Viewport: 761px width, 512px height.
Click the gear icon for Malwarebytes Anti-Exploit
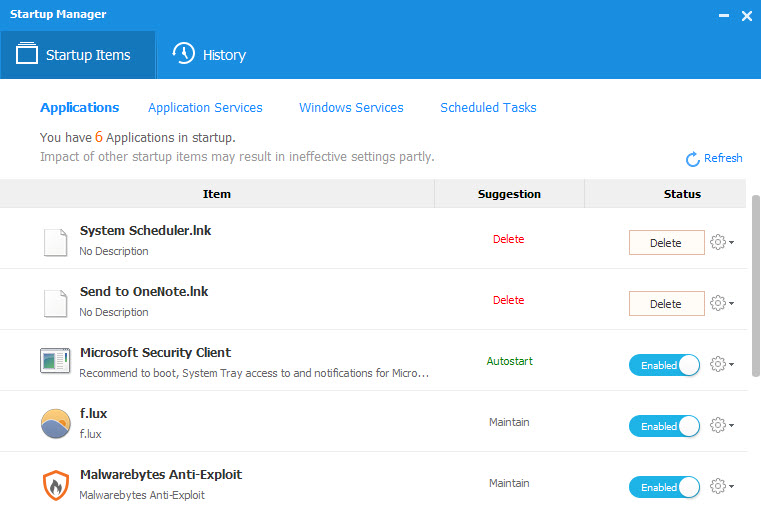[718, 486]
